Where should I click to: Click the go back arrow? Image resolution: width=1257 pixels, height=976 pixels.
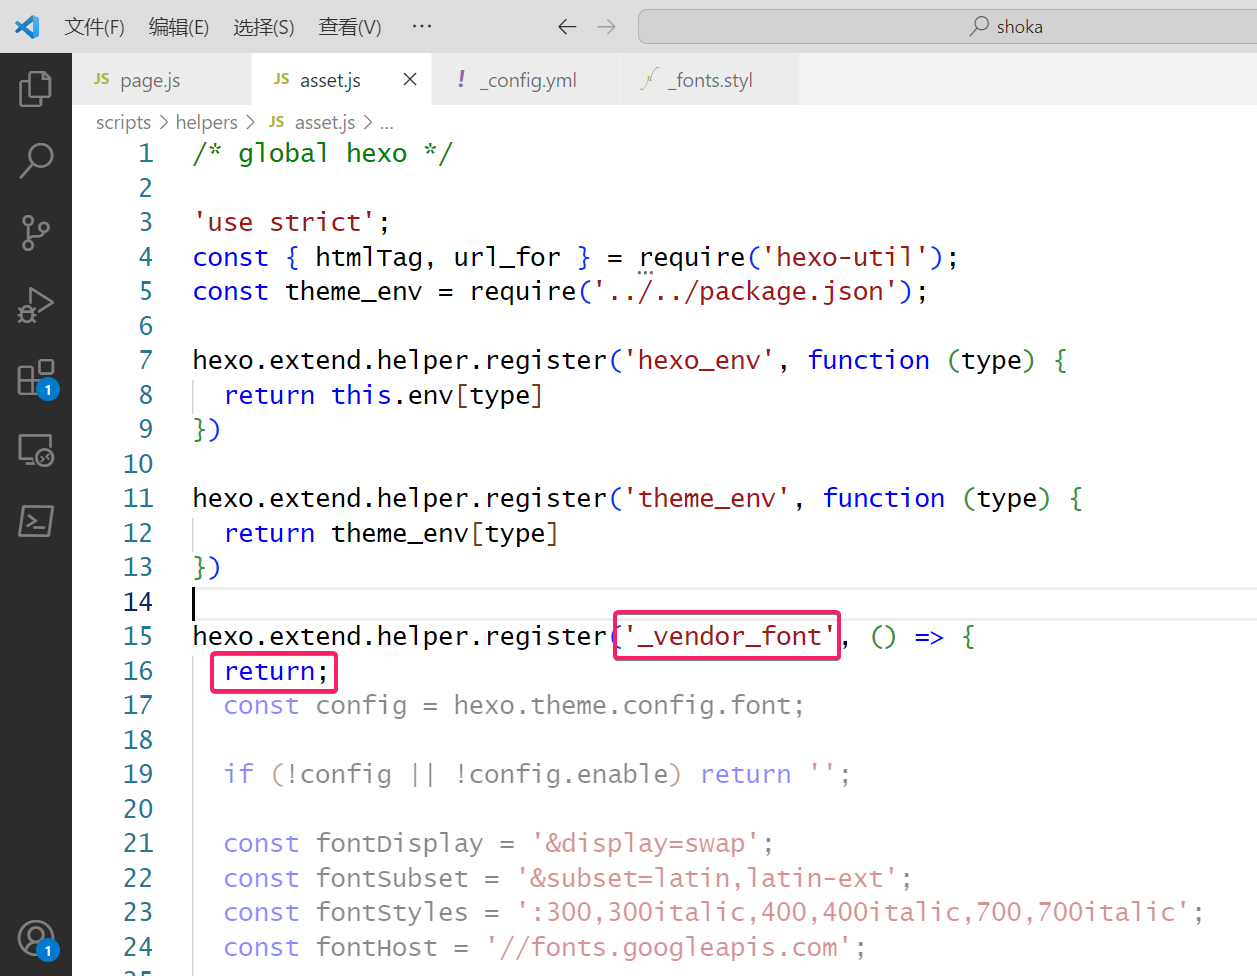click(567, 27)
